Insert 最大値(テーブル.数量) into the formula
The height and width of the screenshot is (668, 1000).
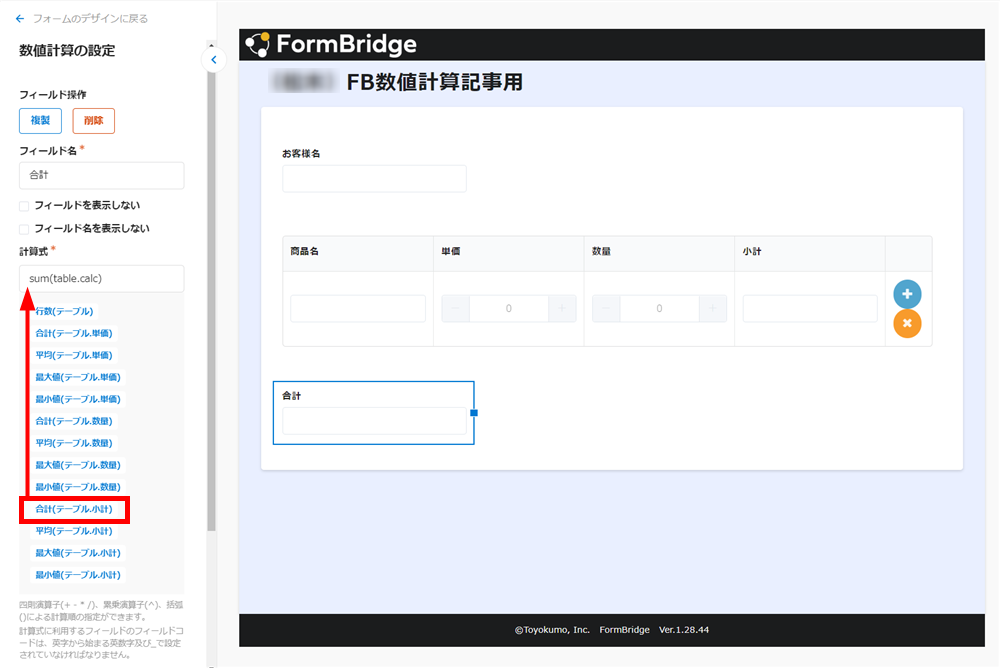78,465
